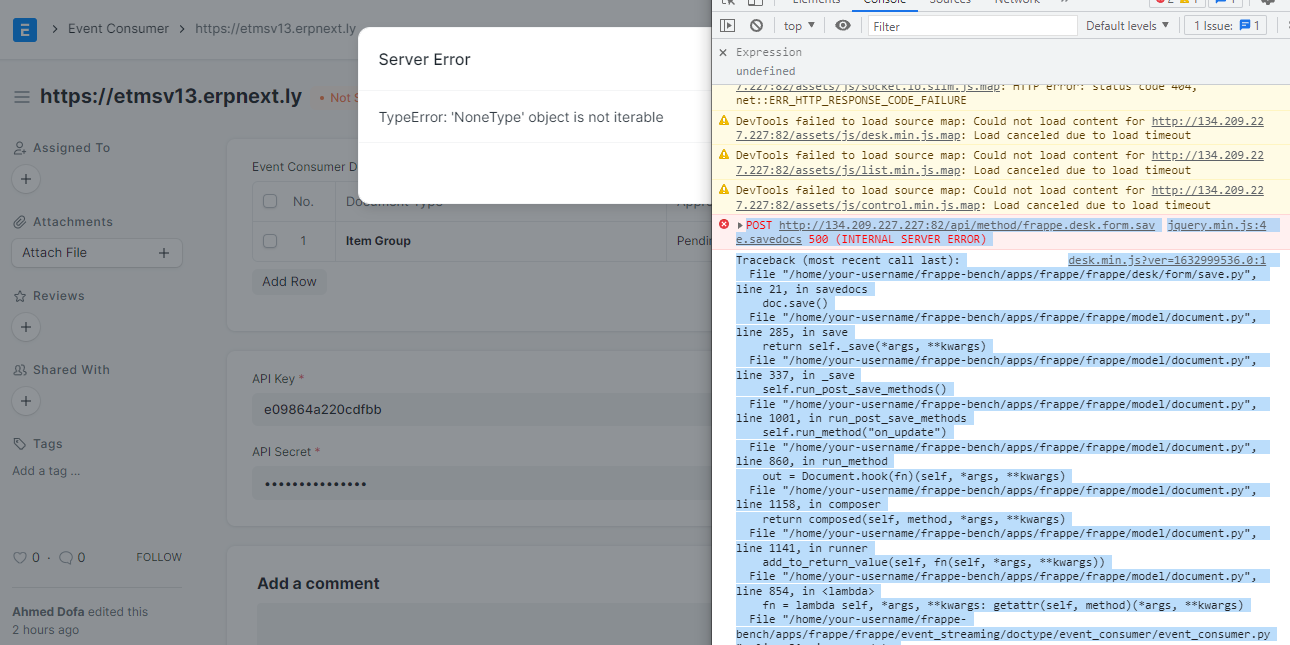Toggle the select-all checkbox in the table header
Image resolution: width=1290 pixels, height=645 pixels.
(268, 200)
